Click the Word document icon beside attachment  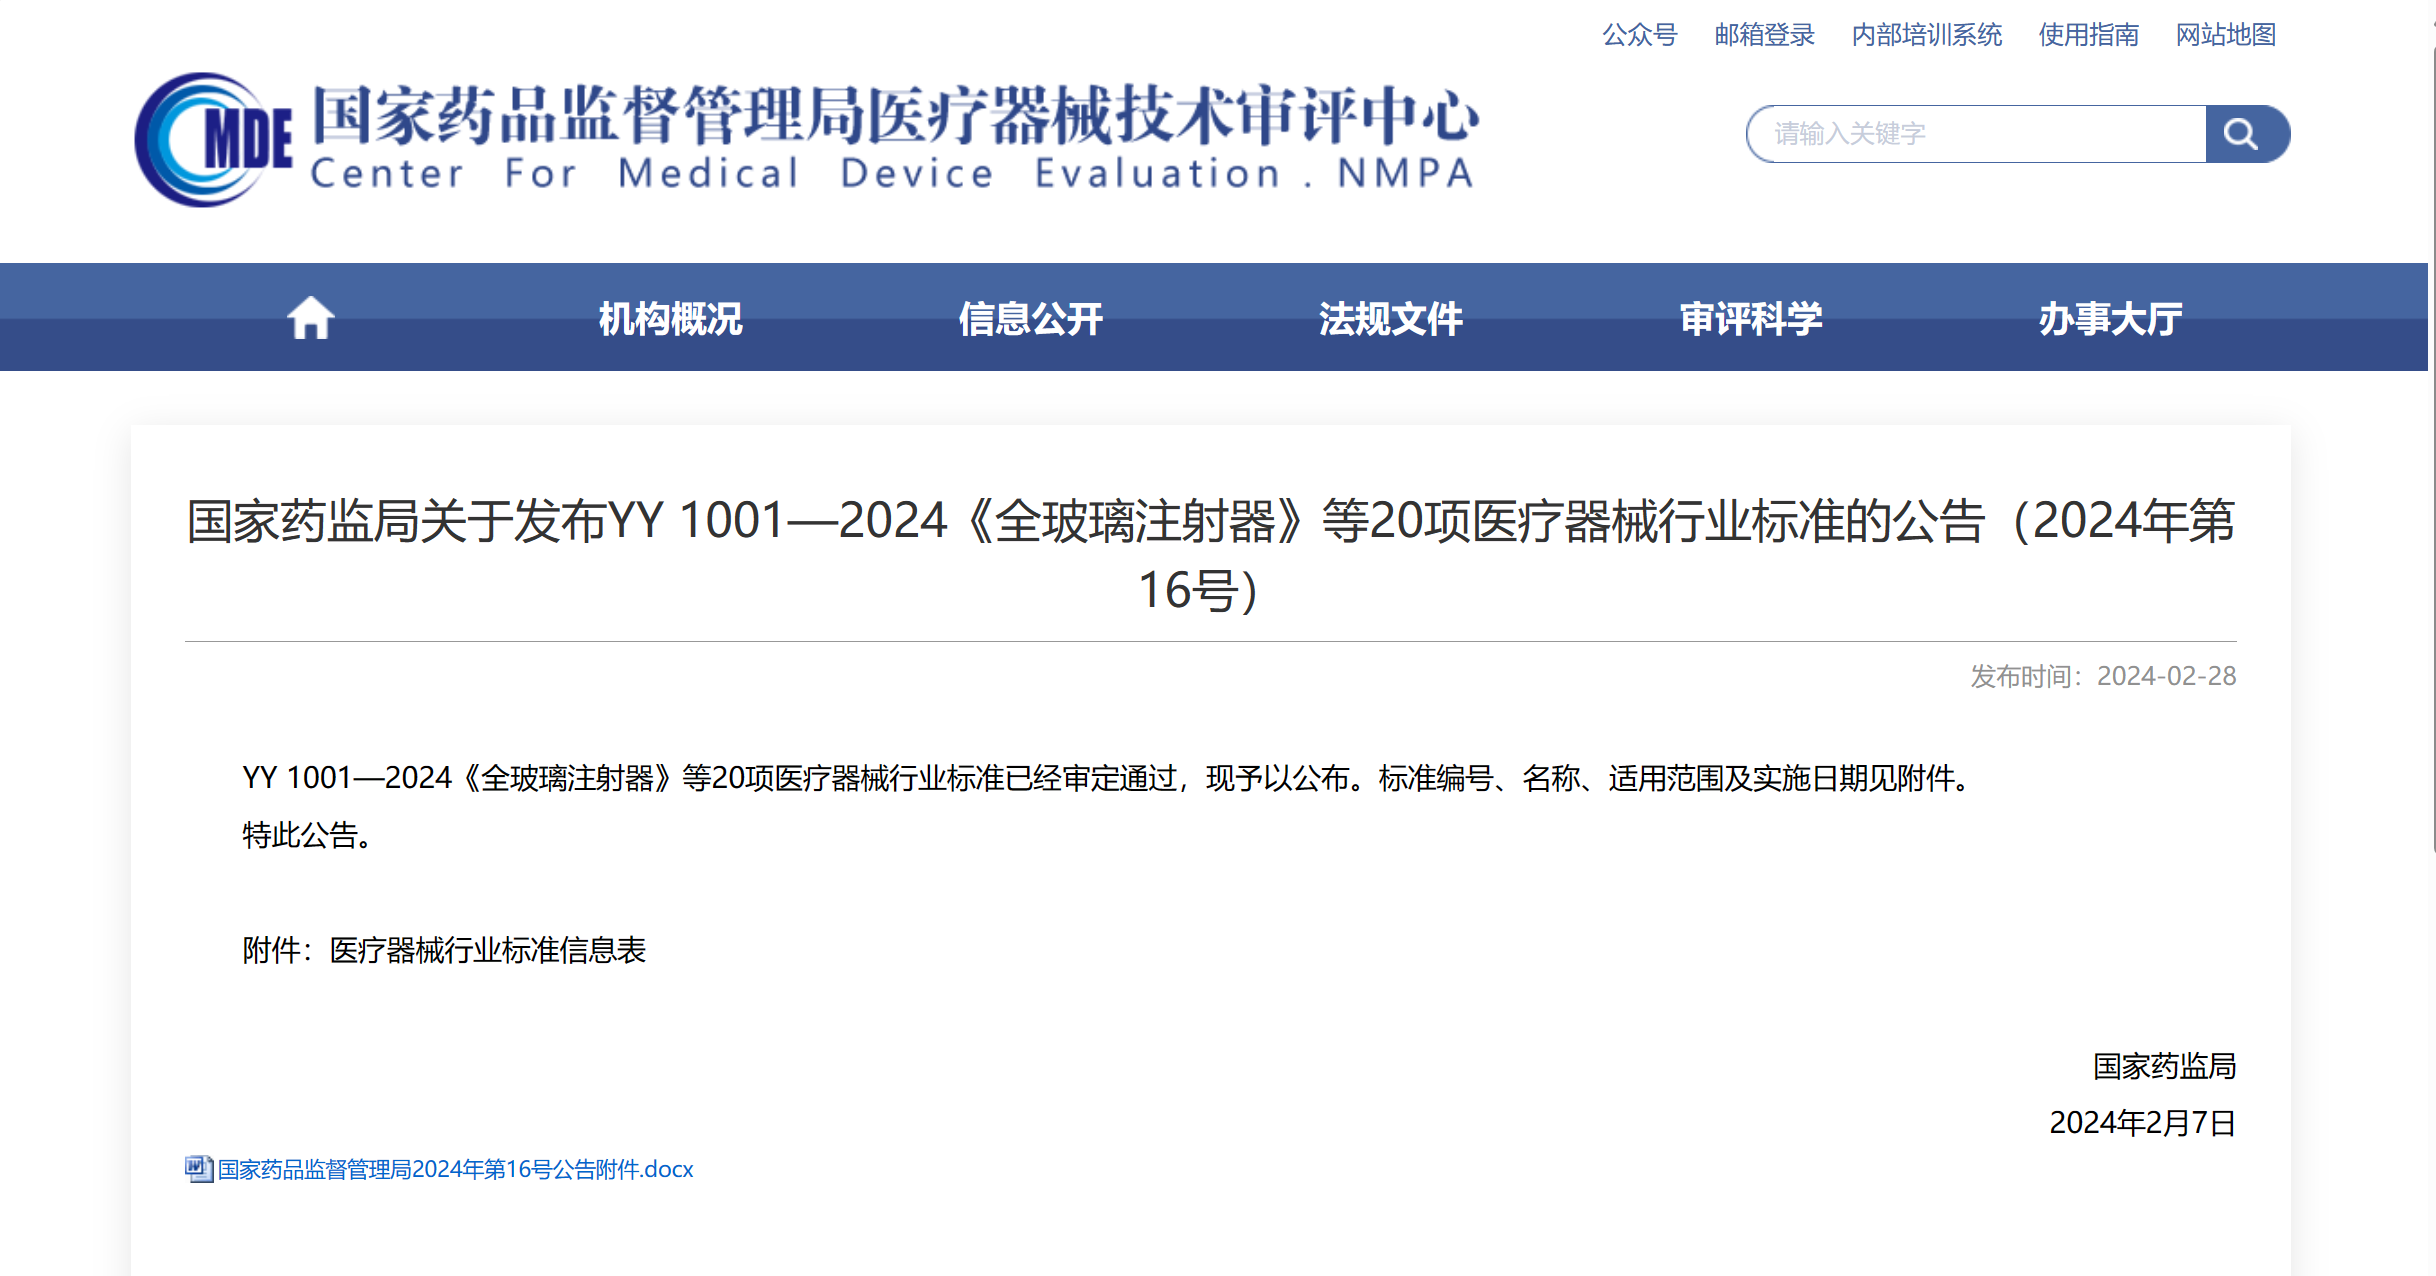click(x=199, y=1169)
